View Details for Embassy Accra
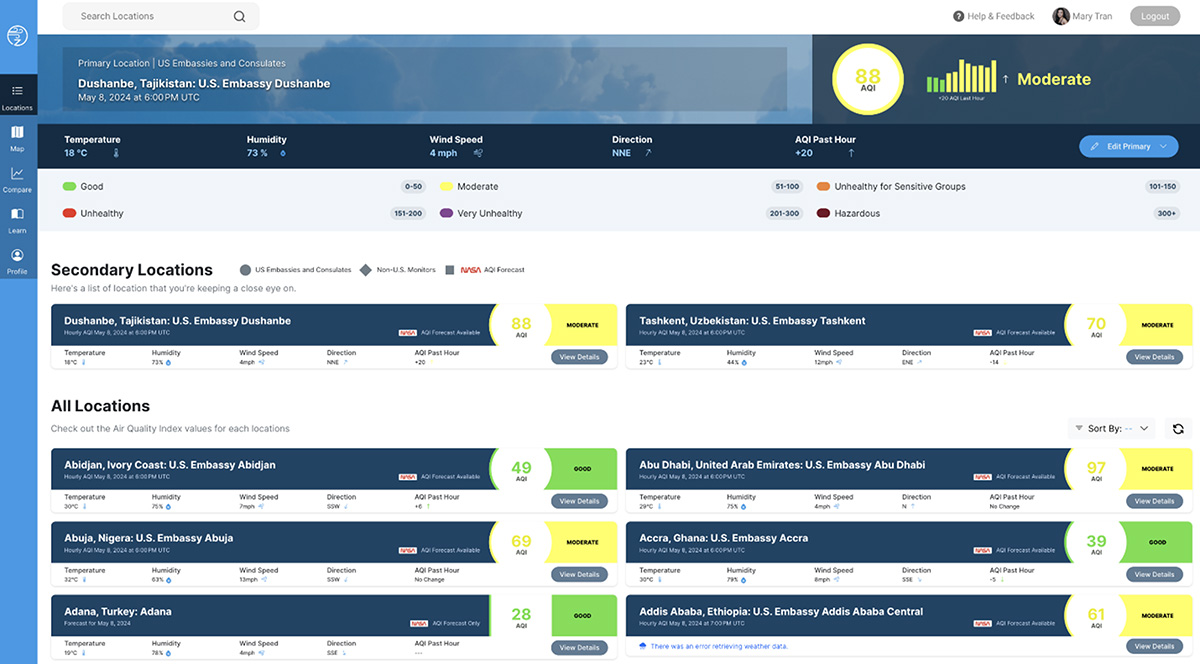1200x664 pixels. pos(1154,574)
